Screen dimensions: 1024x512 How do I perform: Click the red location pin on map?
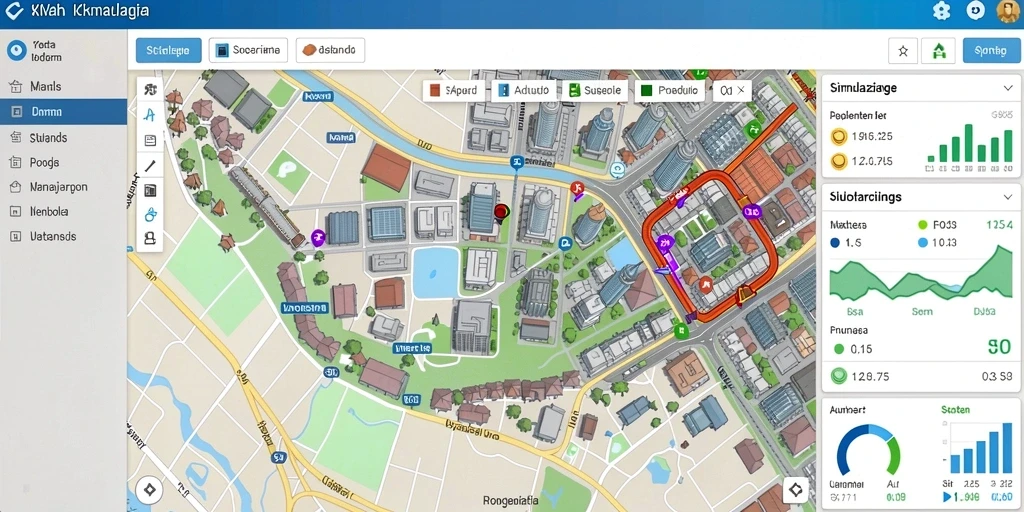(x=501, y=213)
